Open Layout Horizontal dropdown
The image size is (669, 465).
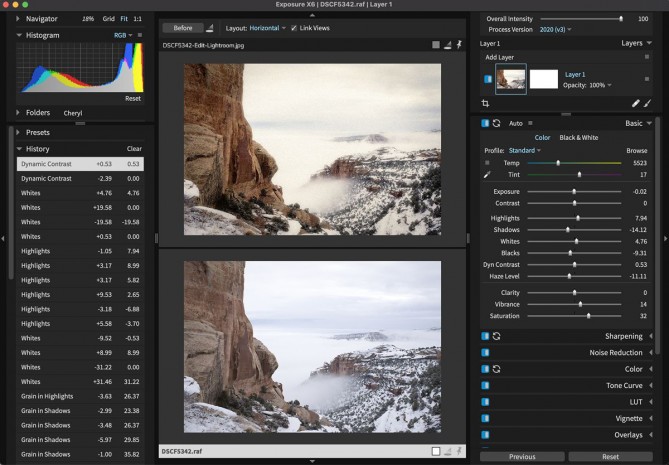(268, 28)
